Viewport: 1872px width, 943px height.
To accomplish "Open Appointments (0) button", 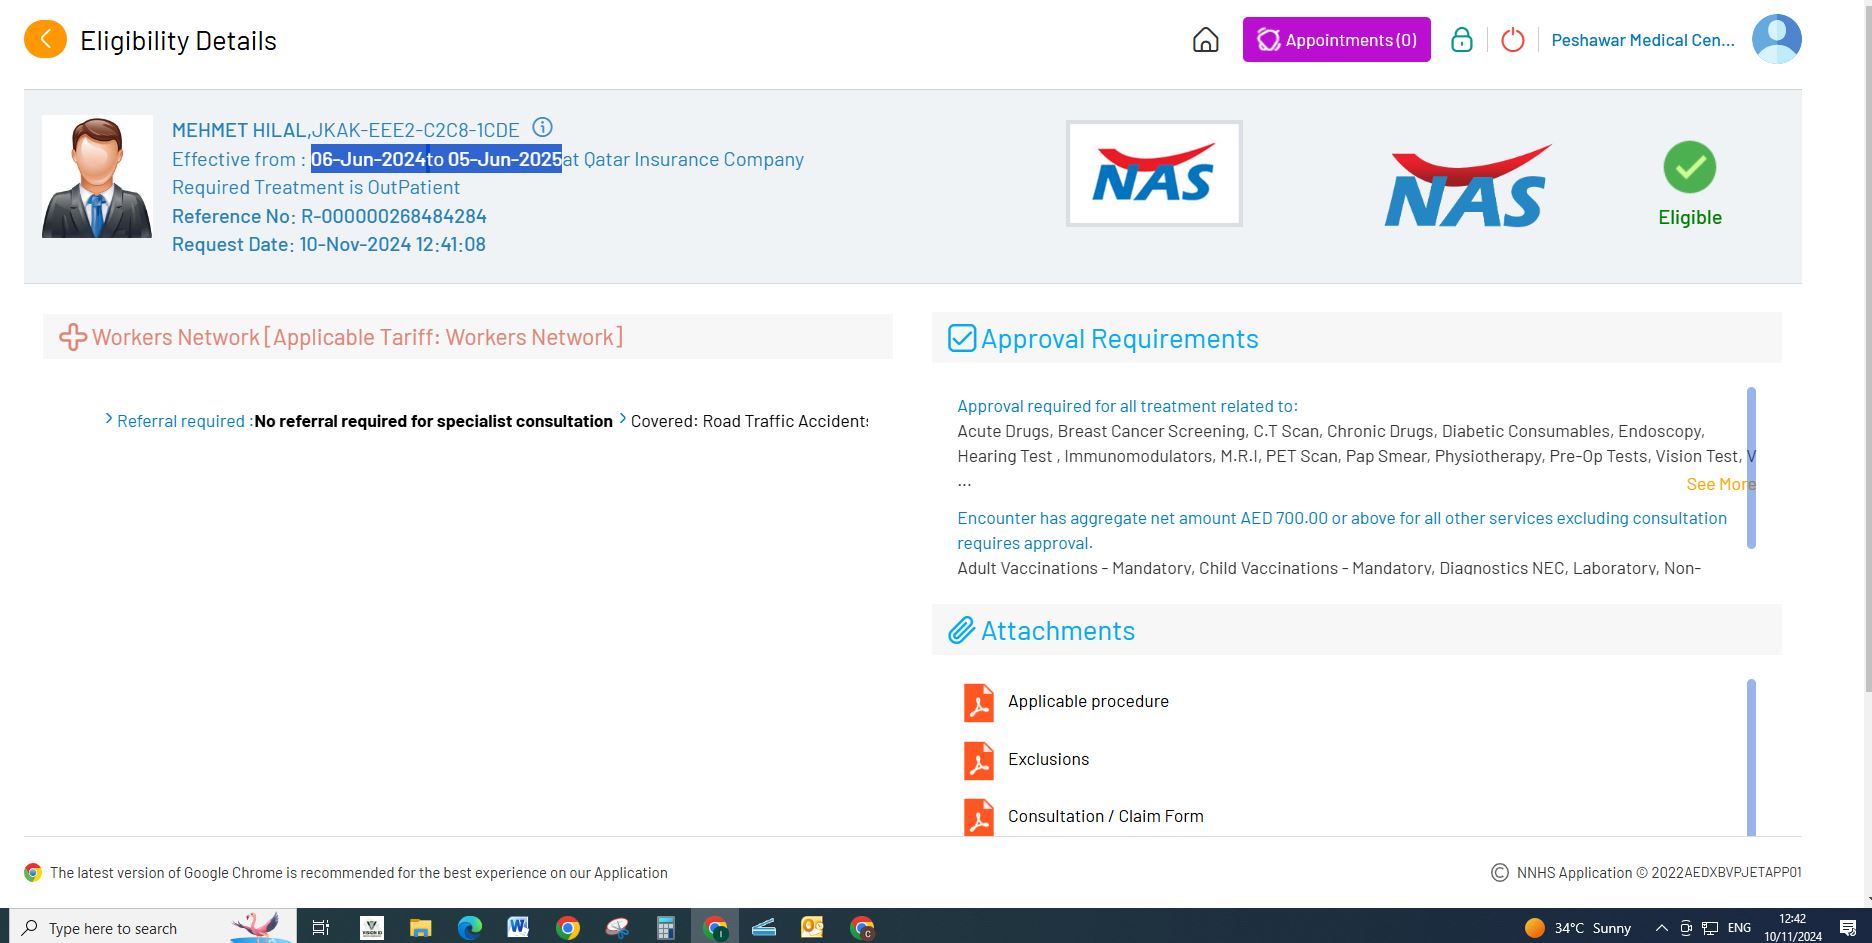I will click(x=1336, y=40).
